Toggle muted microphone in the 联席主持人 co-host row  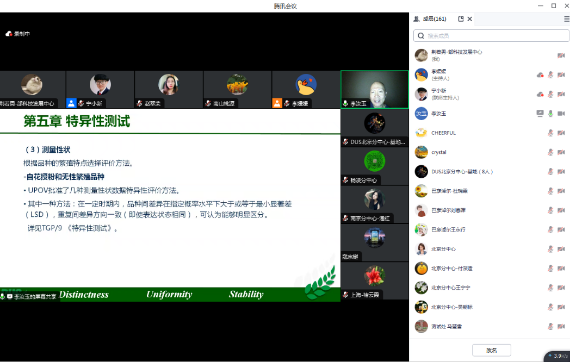(x=551, y=94)
